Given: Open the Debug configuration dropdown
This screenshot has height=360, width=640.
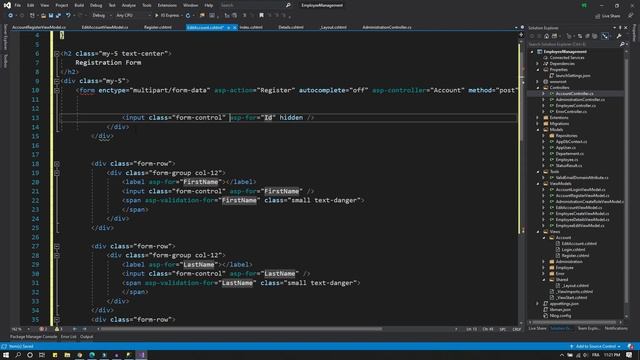Looking at the screenshot, I should coord(101,16).
